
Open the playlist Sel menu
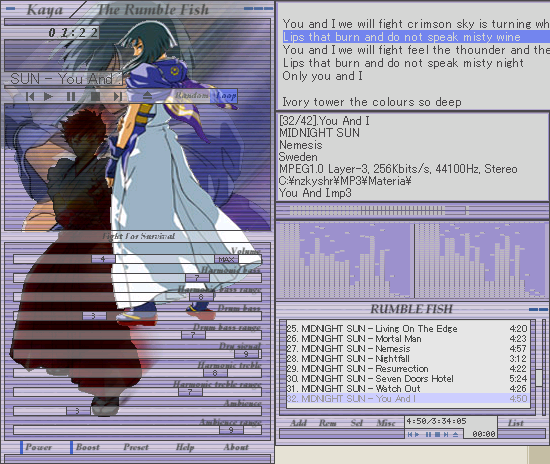(x=356, y=423)
